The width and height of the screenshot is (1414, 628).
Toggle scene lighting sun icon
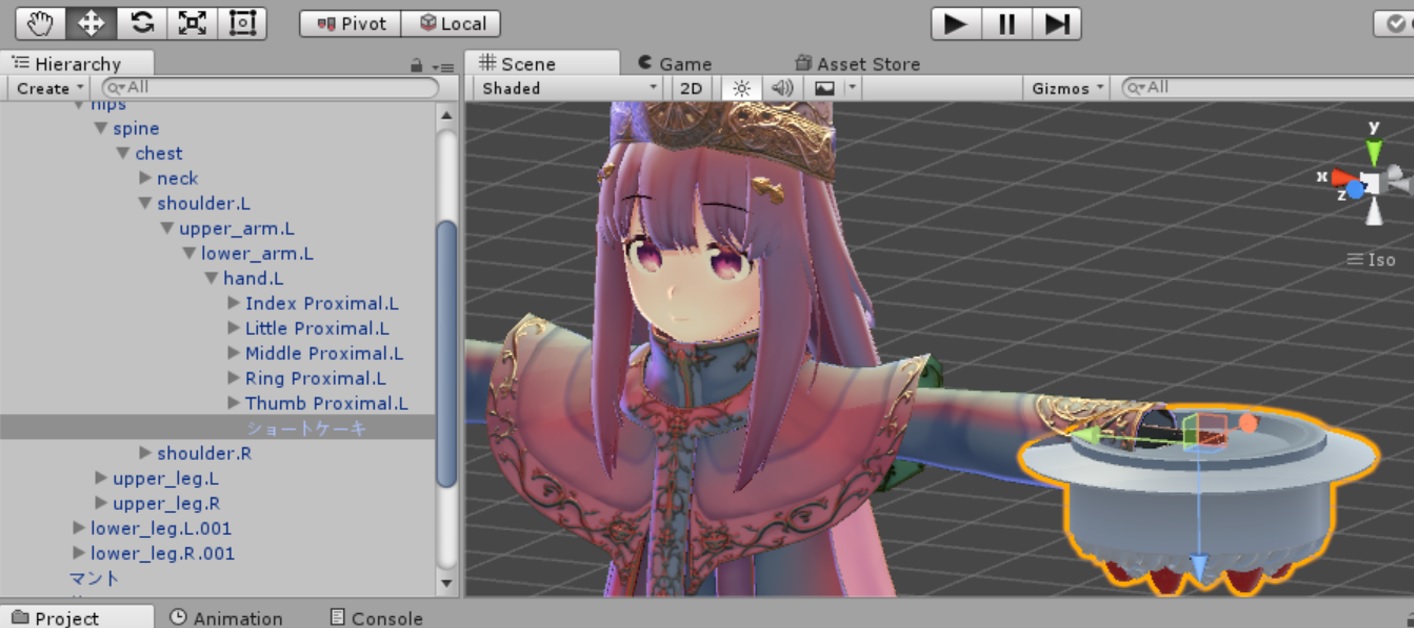pyautogui.click(x=741, y=88)
